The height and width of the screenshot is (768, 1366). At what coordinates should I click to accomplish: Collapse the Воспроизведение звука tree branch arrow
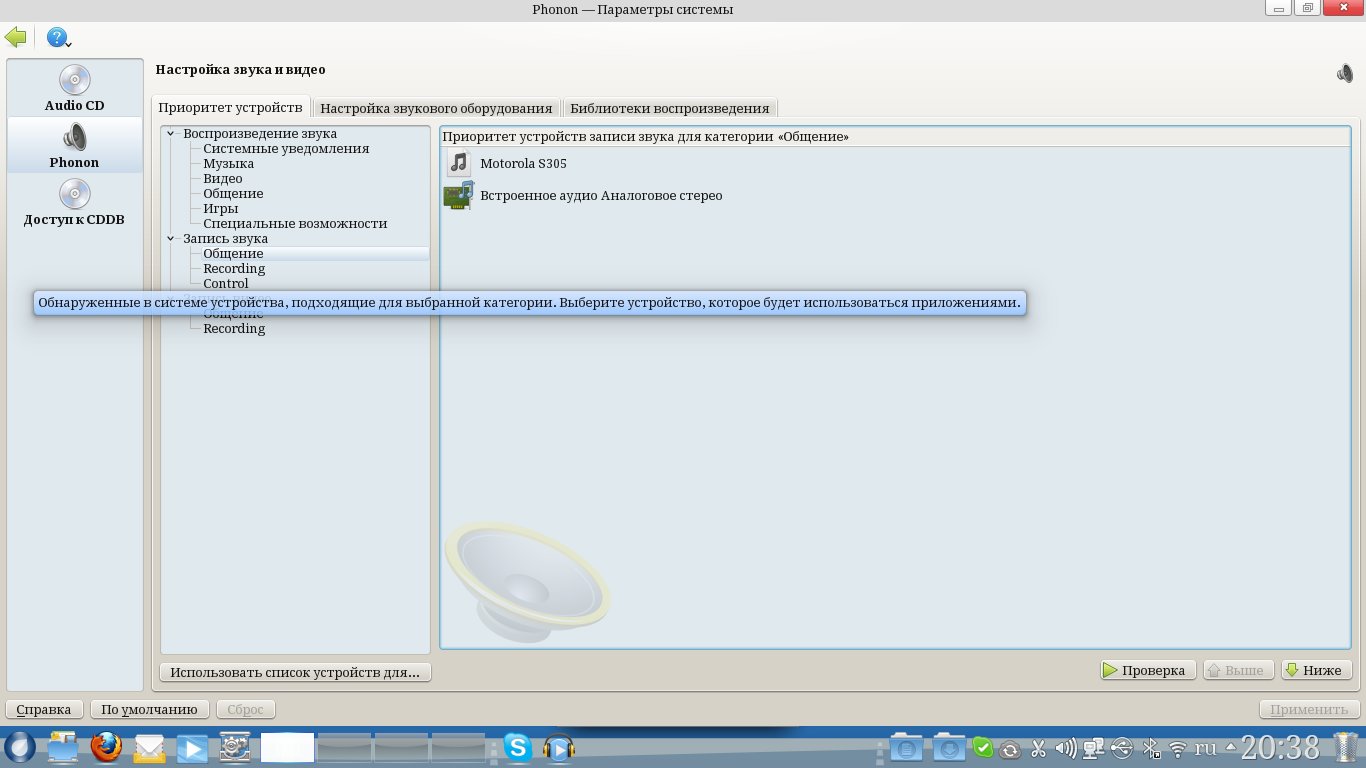tap(171, 133)
